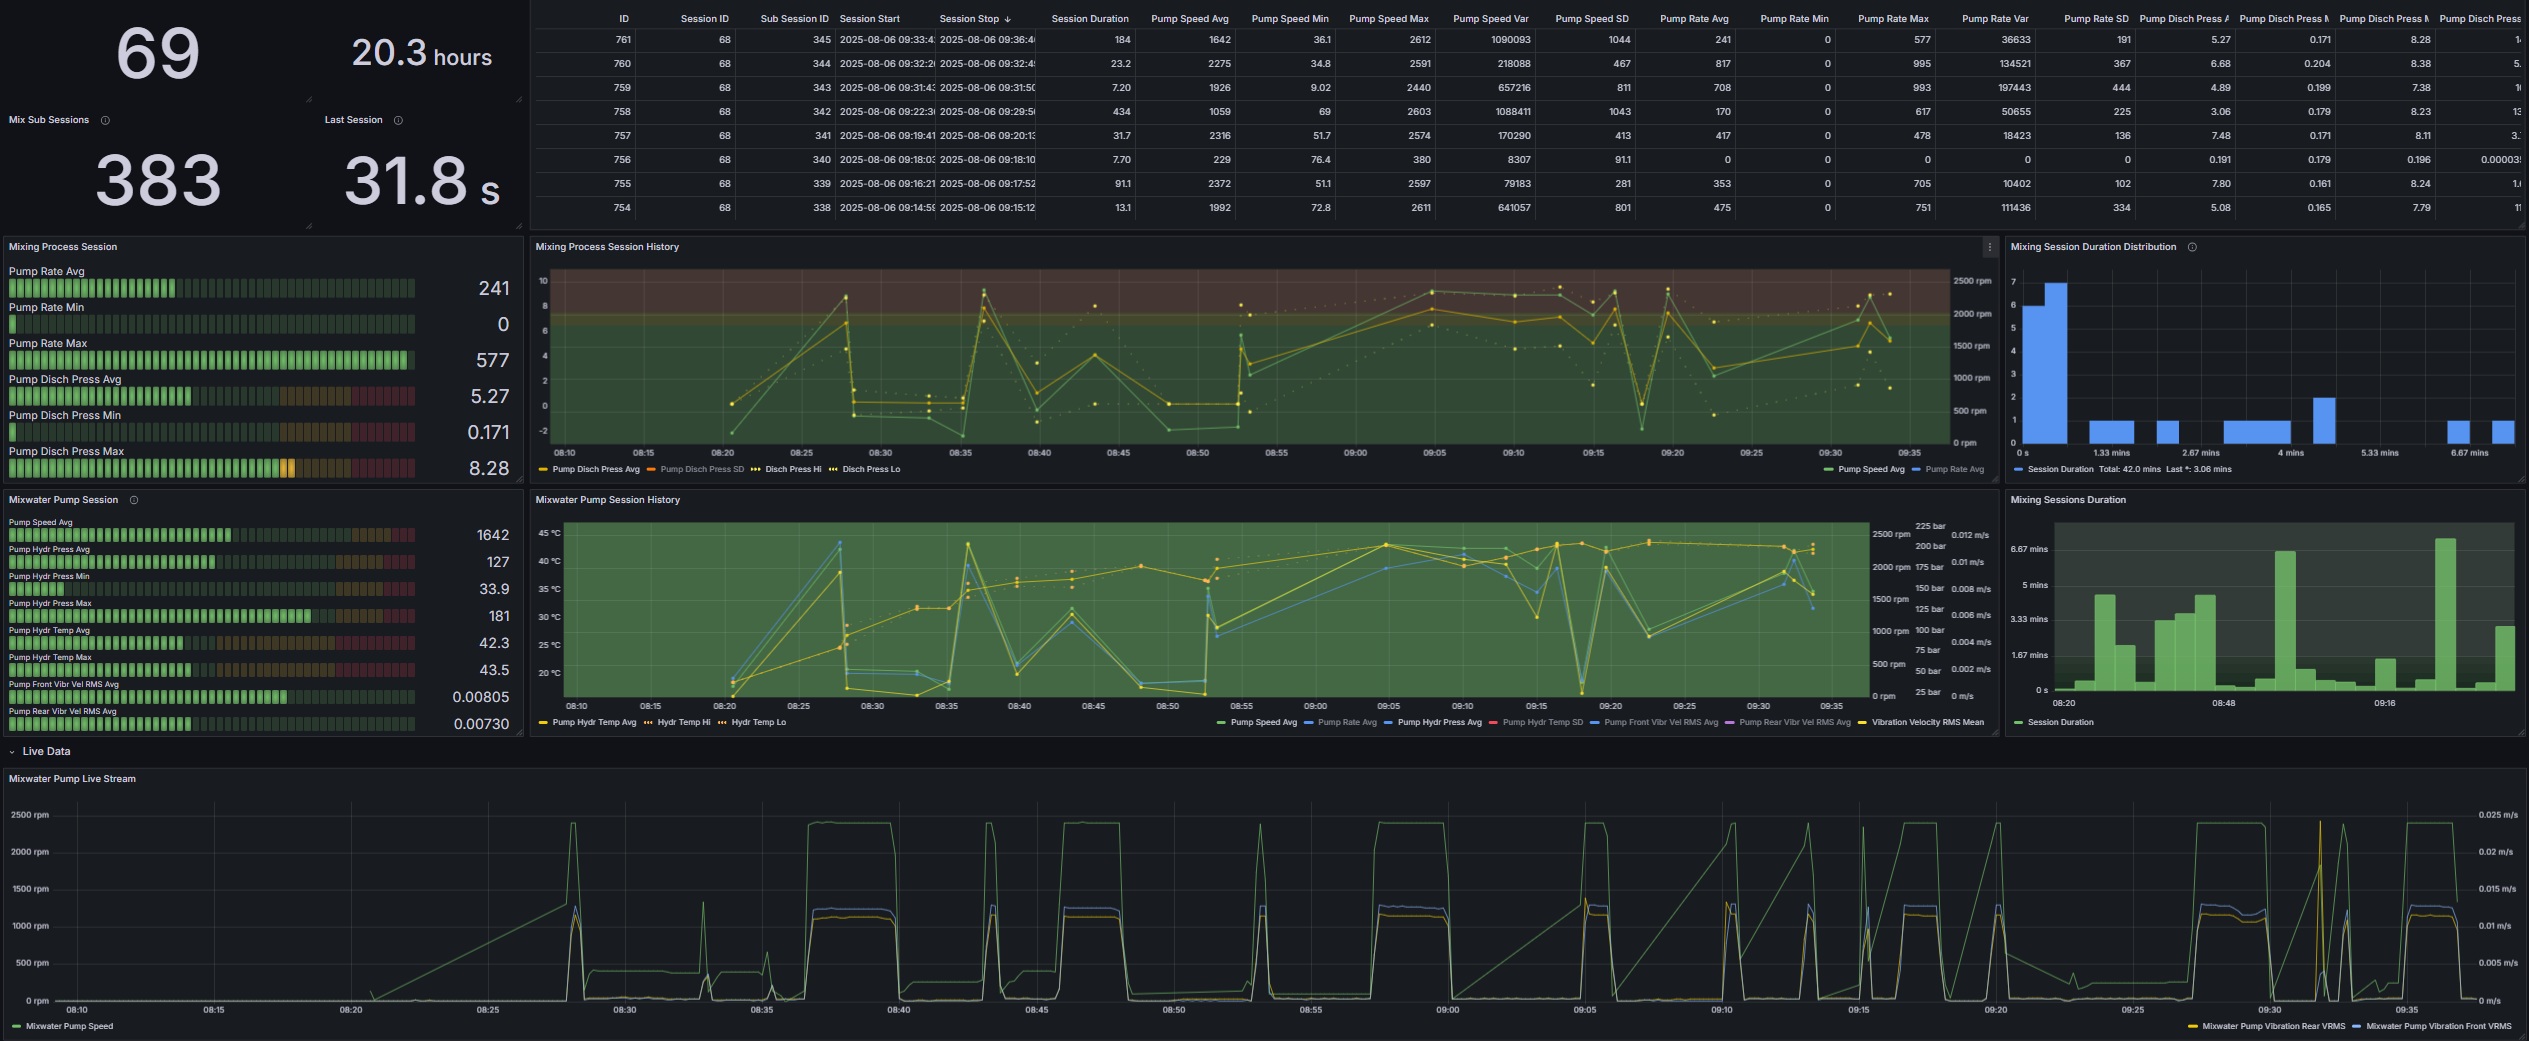Image resolution: width=2529 pixels, height=1041 pixels.
Task: Click resize handle of Mixing Sessions Duration panel
Action: [2522, 733]
